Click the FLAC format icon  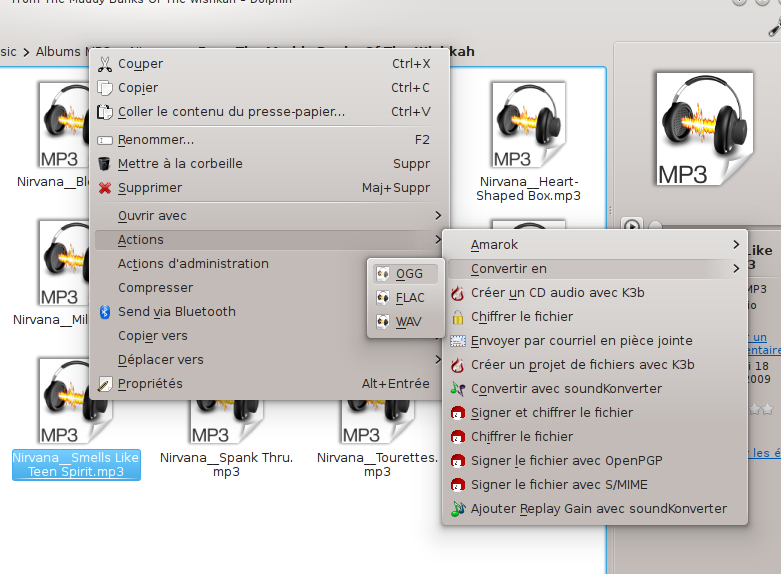coord(383,297)
